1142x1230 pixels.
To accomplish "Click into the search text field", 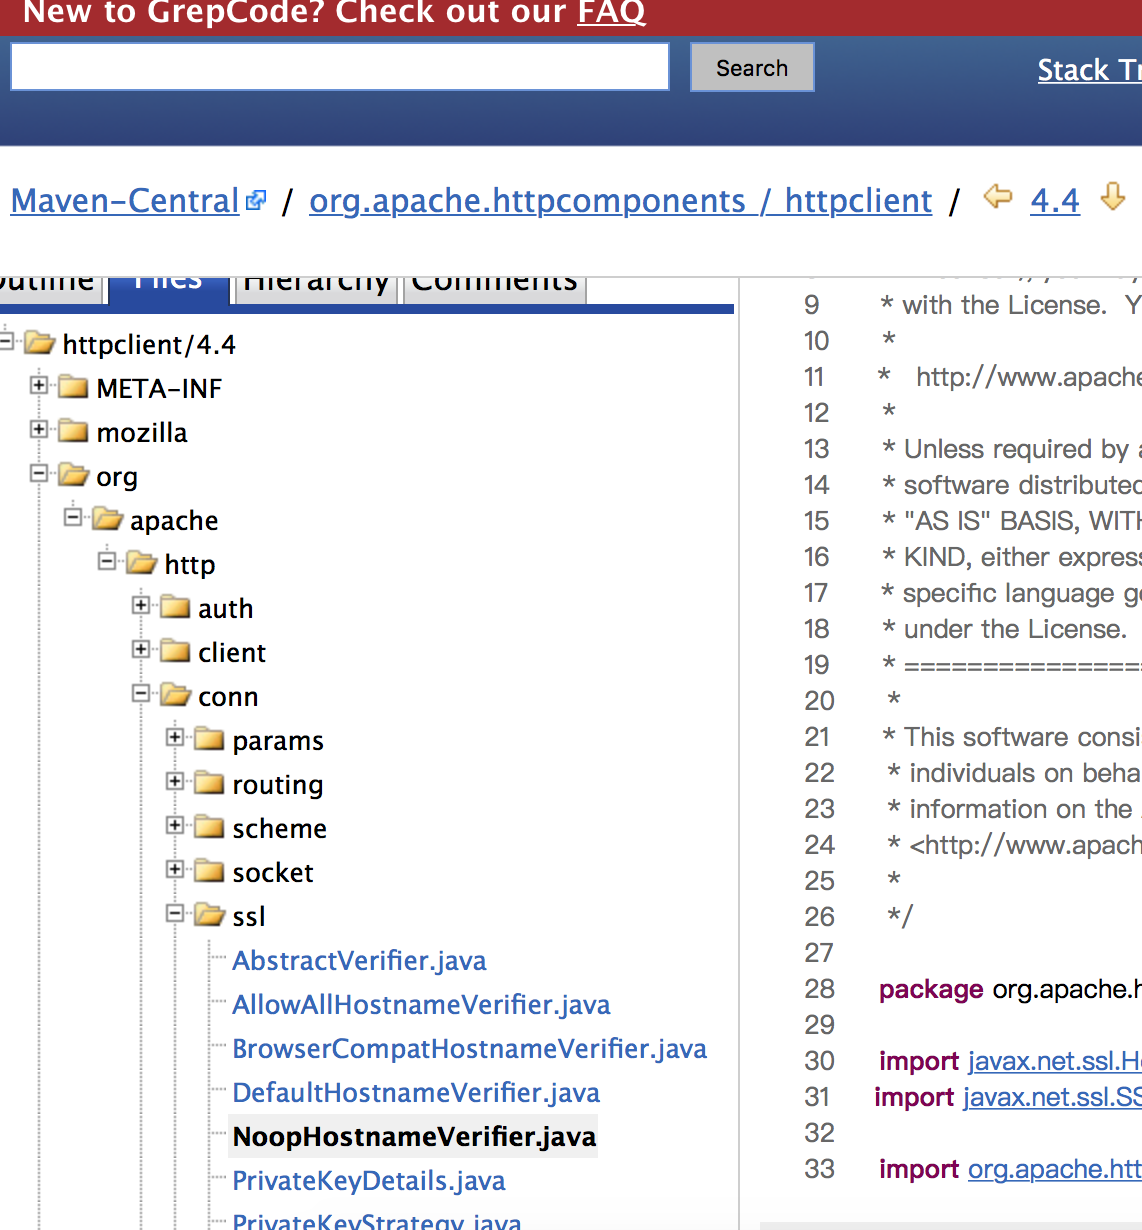I will [x=340, y=67].
